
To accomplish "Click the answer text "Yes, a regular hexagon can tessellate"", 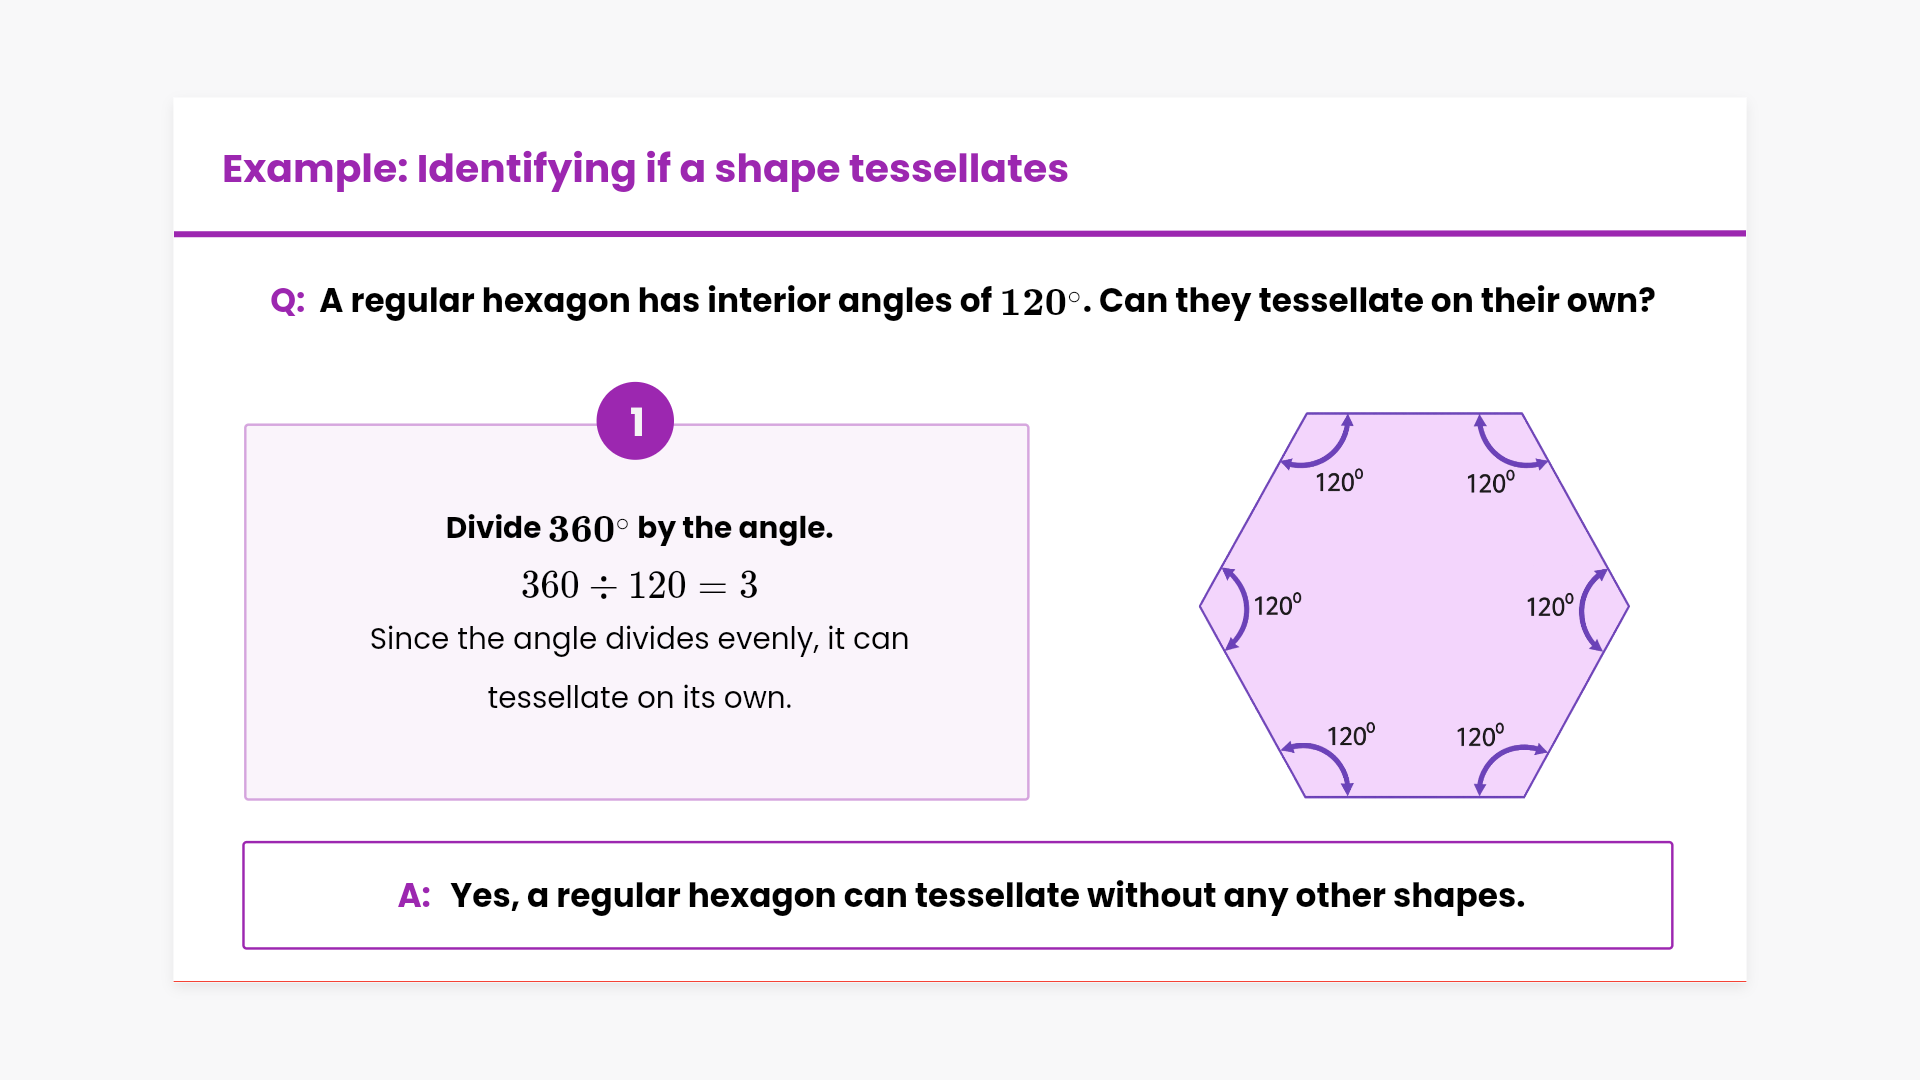I will click(x=987, y=896).
